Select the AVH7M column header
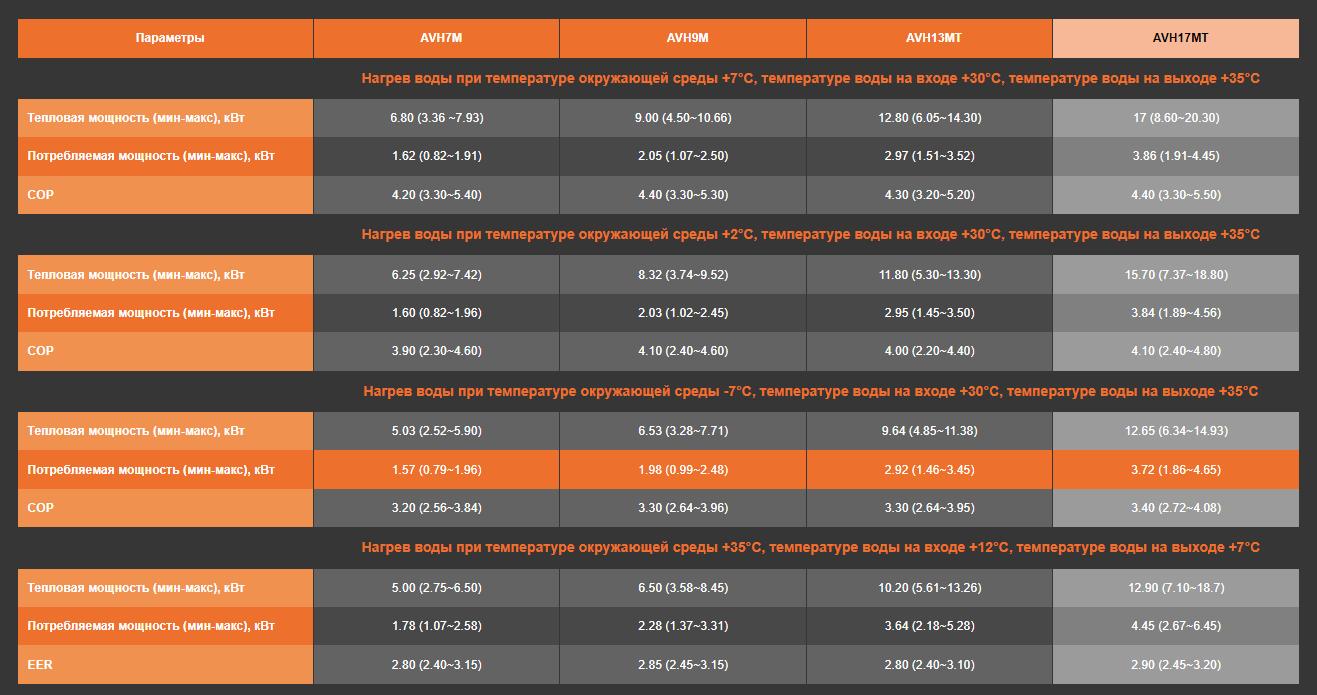 click(x=436, y=38)
